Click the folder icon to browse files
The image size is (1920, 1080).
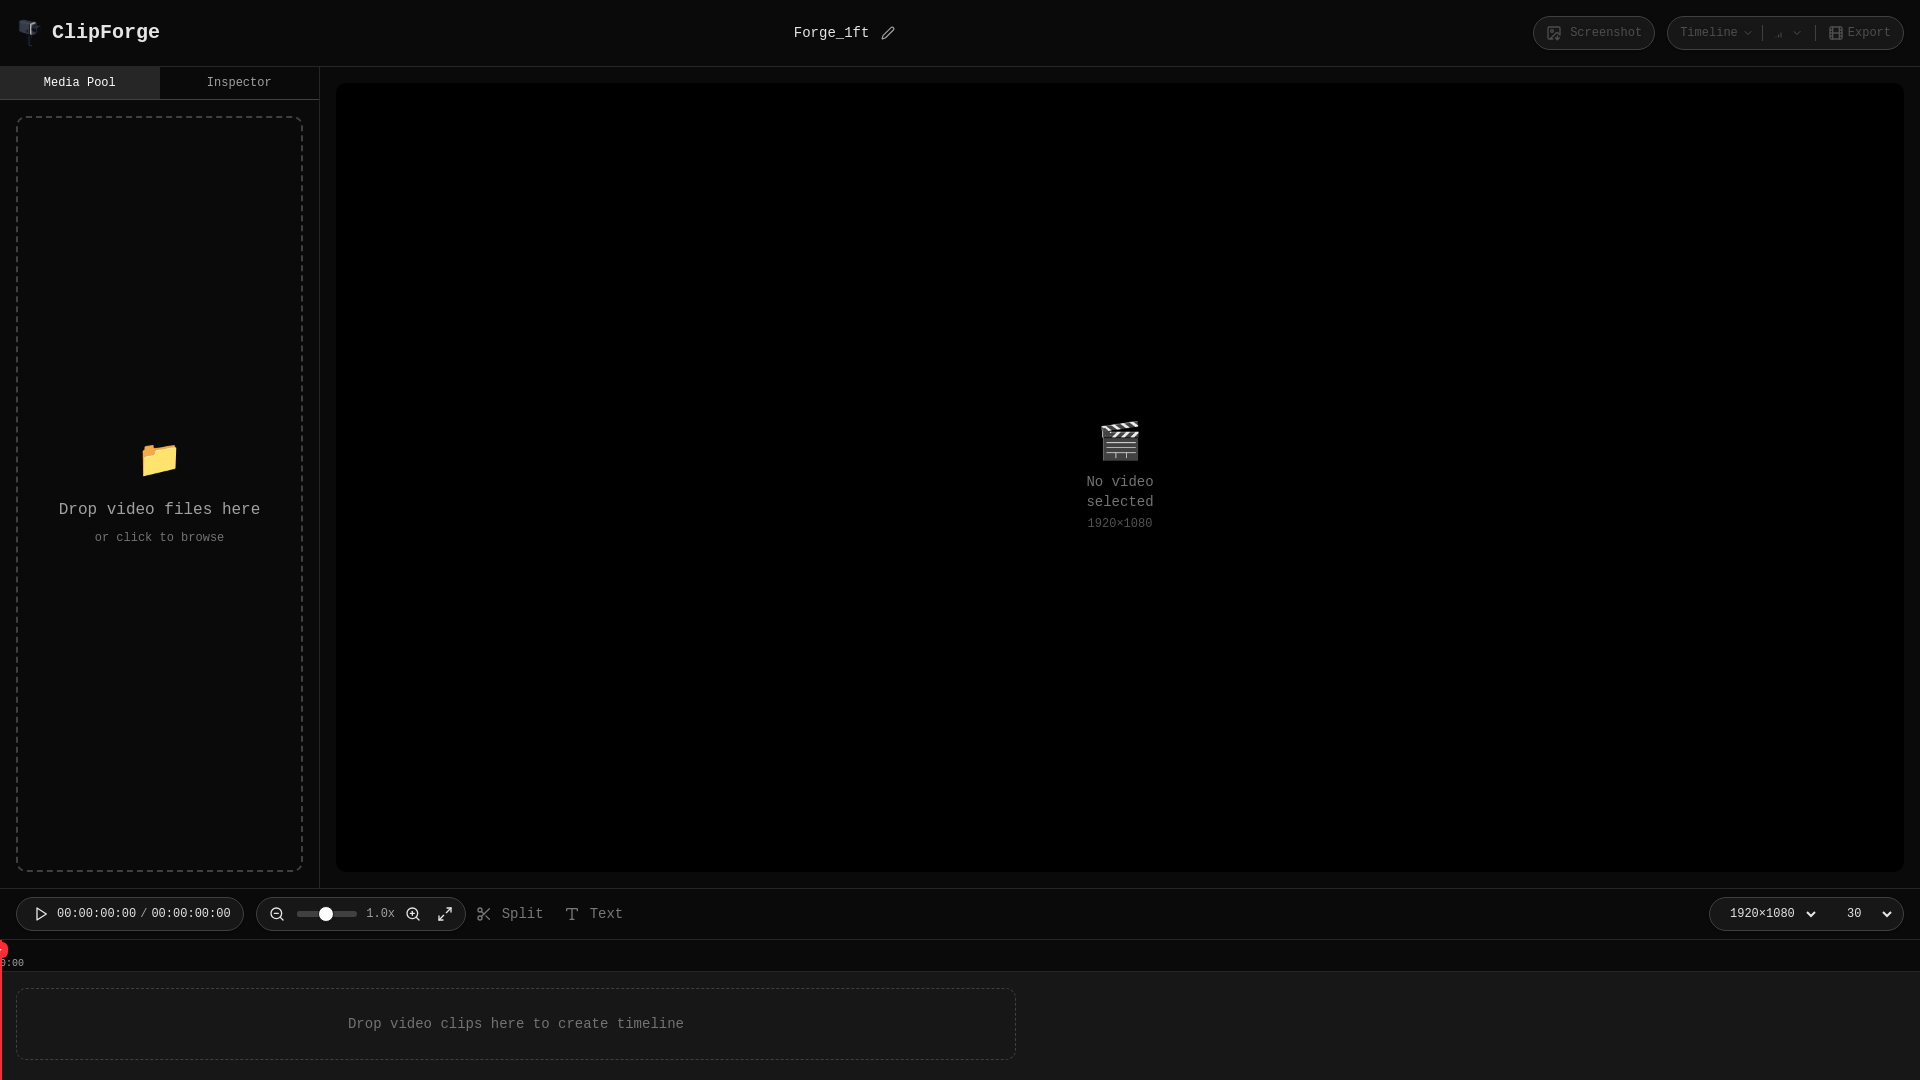pos(159,459)
